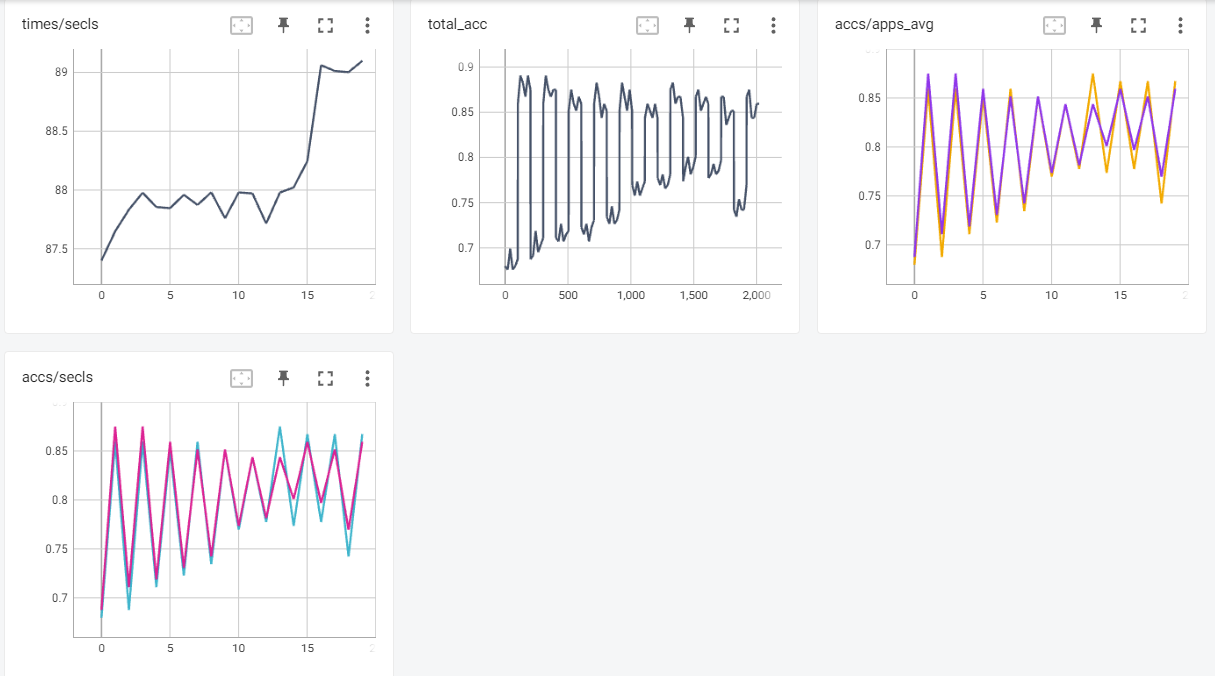Open the total_acc three-dot options menu
The height and width of the screenshot is (676, 1215).
pos(773,26)
